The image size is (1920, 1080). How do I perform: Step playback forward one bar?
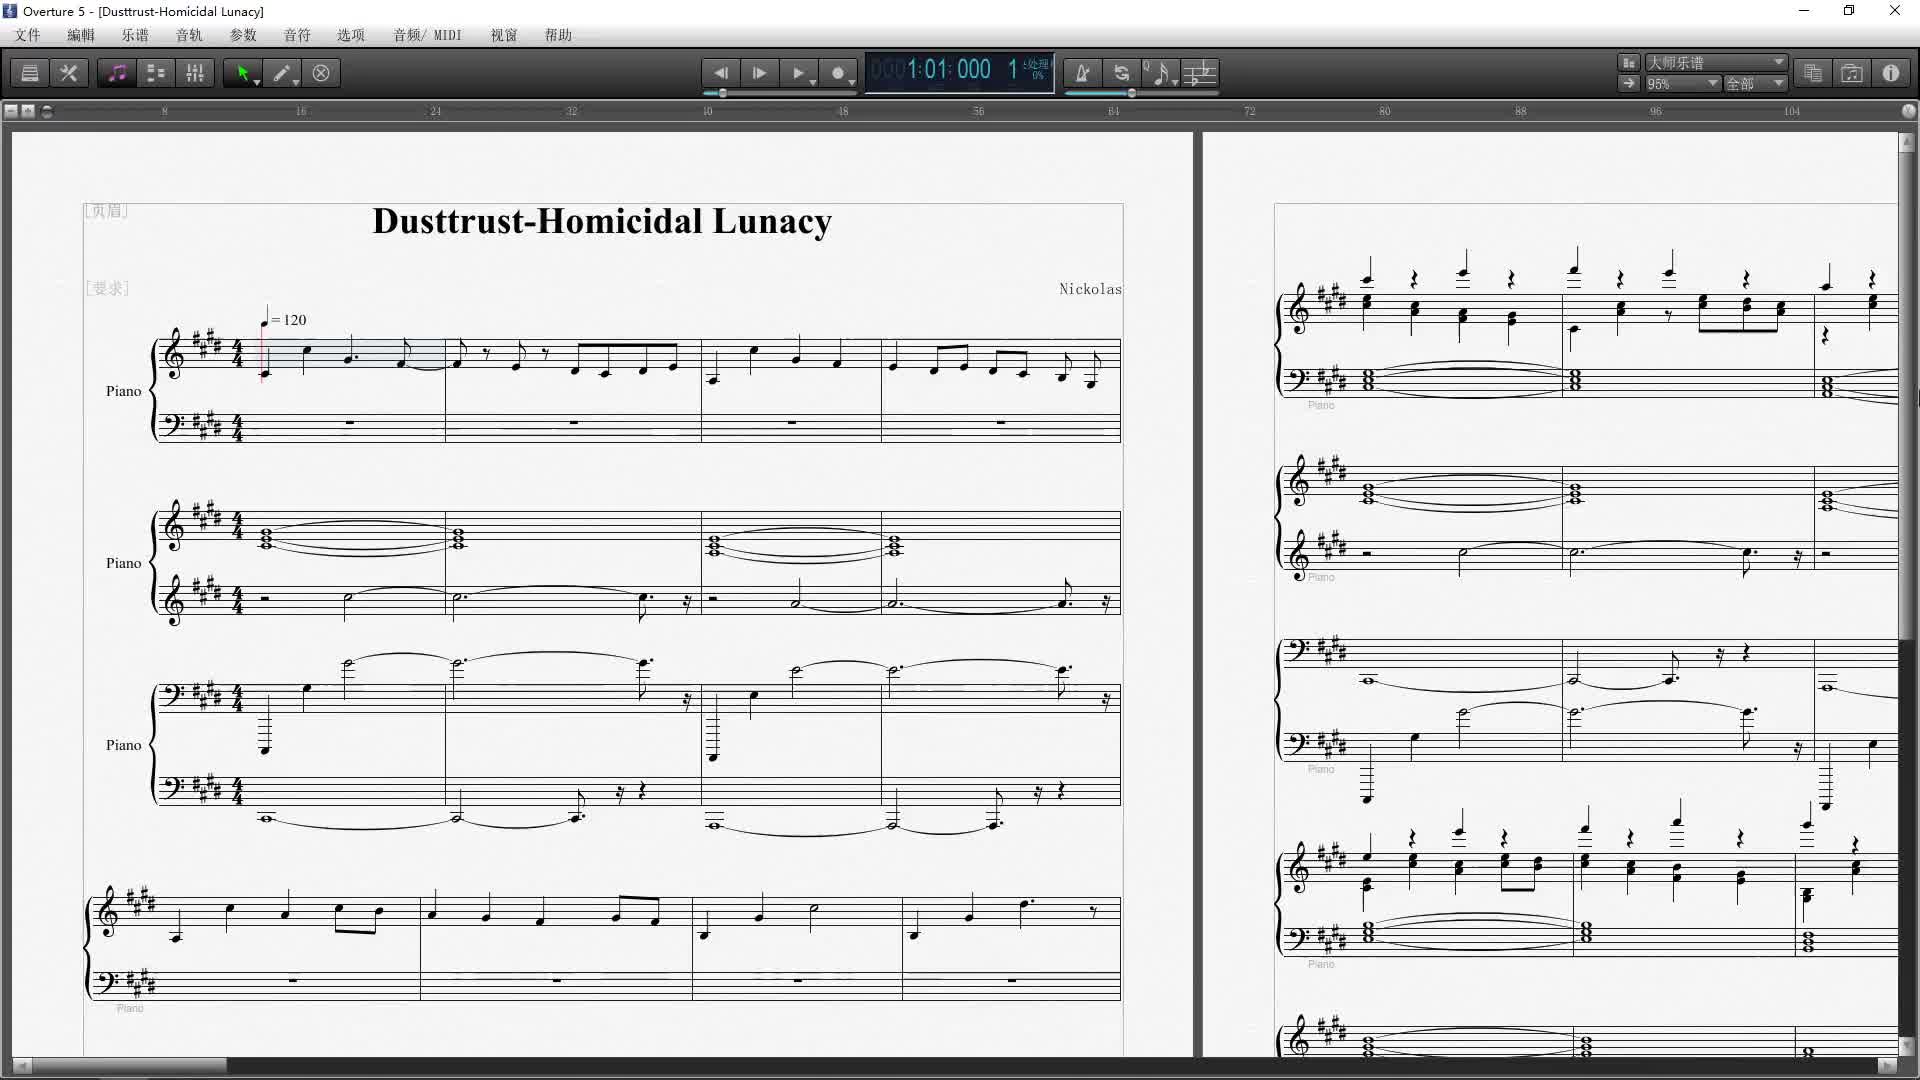[x=759, y=73]
